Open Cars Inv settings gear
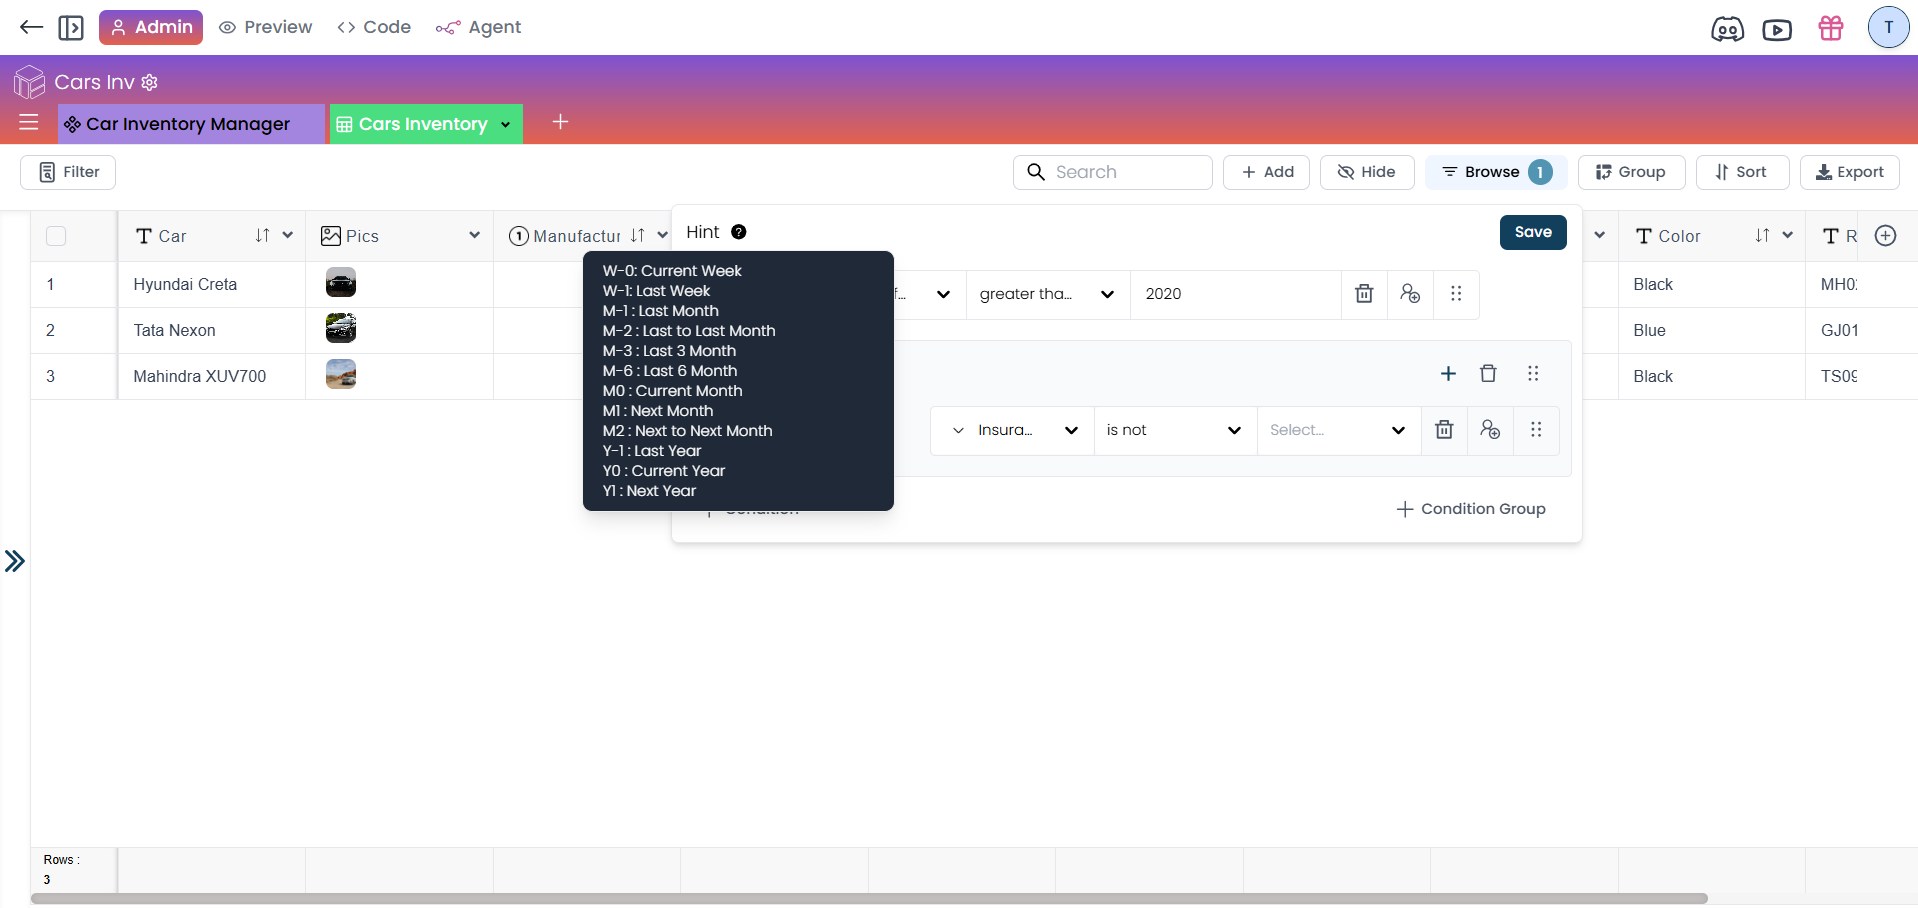 tap(150, 82)
